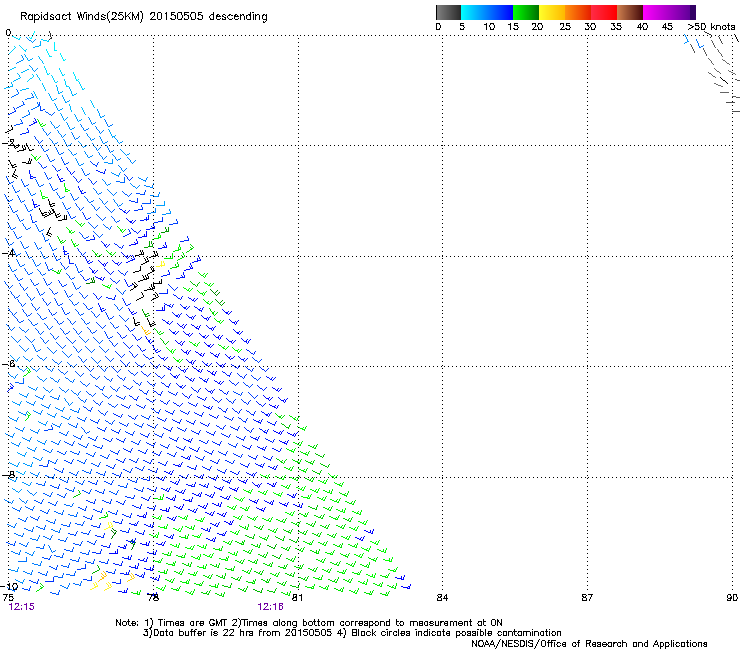Click the green 15-20 knots color band
The width and height of the screenshot is (740, 650).
[x=526, y=12]
